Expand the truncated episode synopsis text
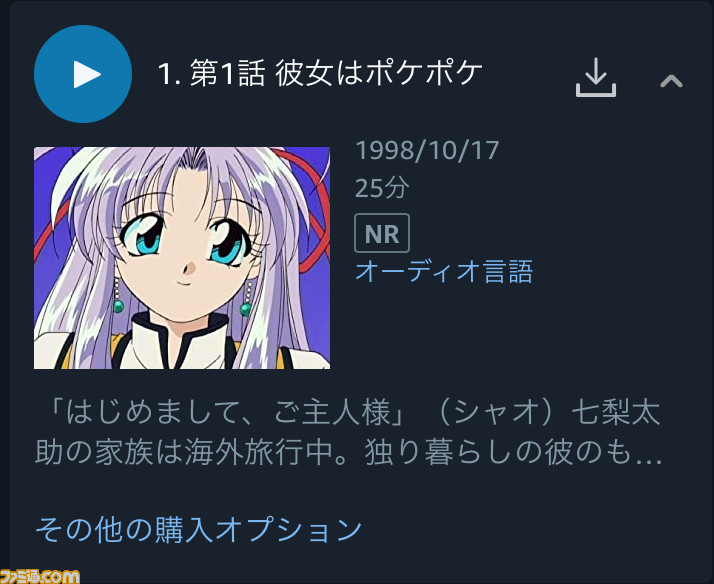The image size is (714, 584). coord(348,432)
